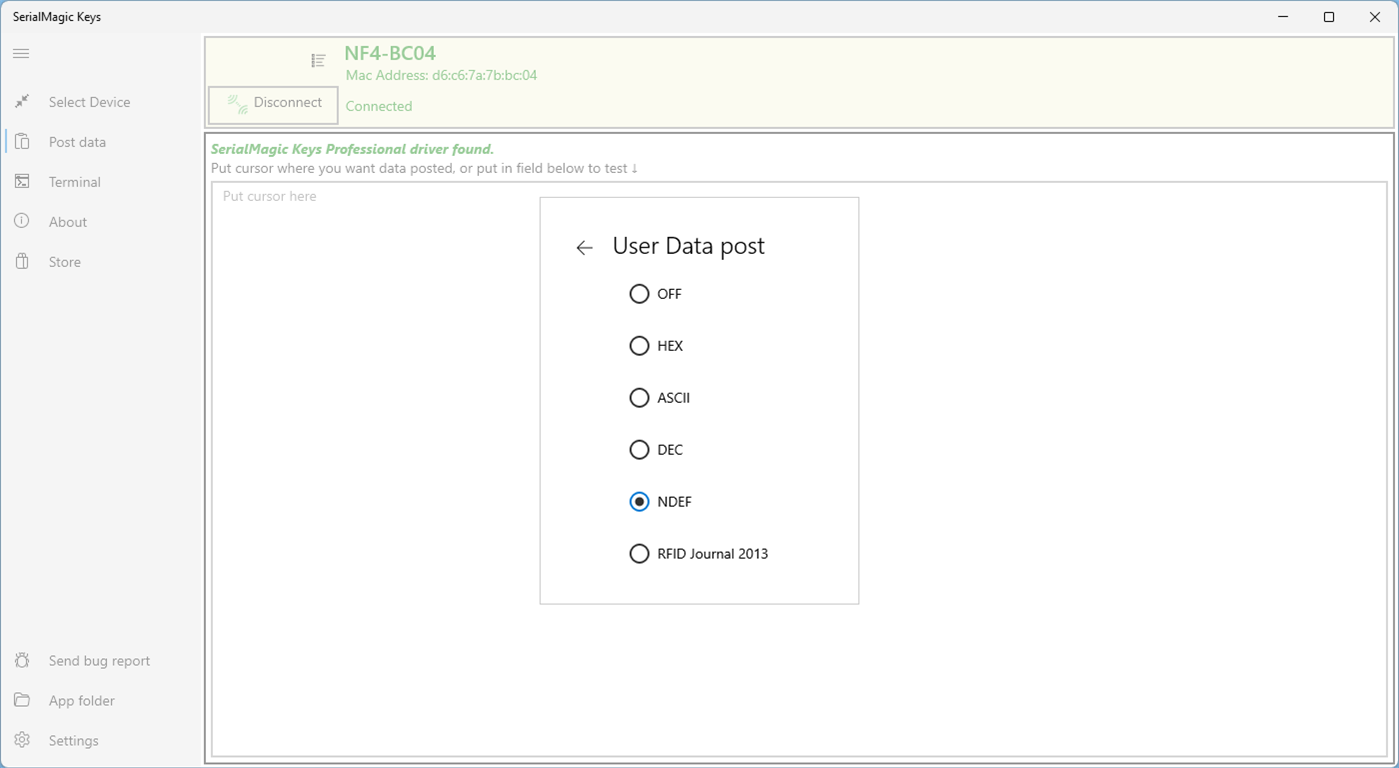The width and height of the screenshot is (1399, 768).
Task: Select RFID Journal 2013 format
Action: click(639, 554)
